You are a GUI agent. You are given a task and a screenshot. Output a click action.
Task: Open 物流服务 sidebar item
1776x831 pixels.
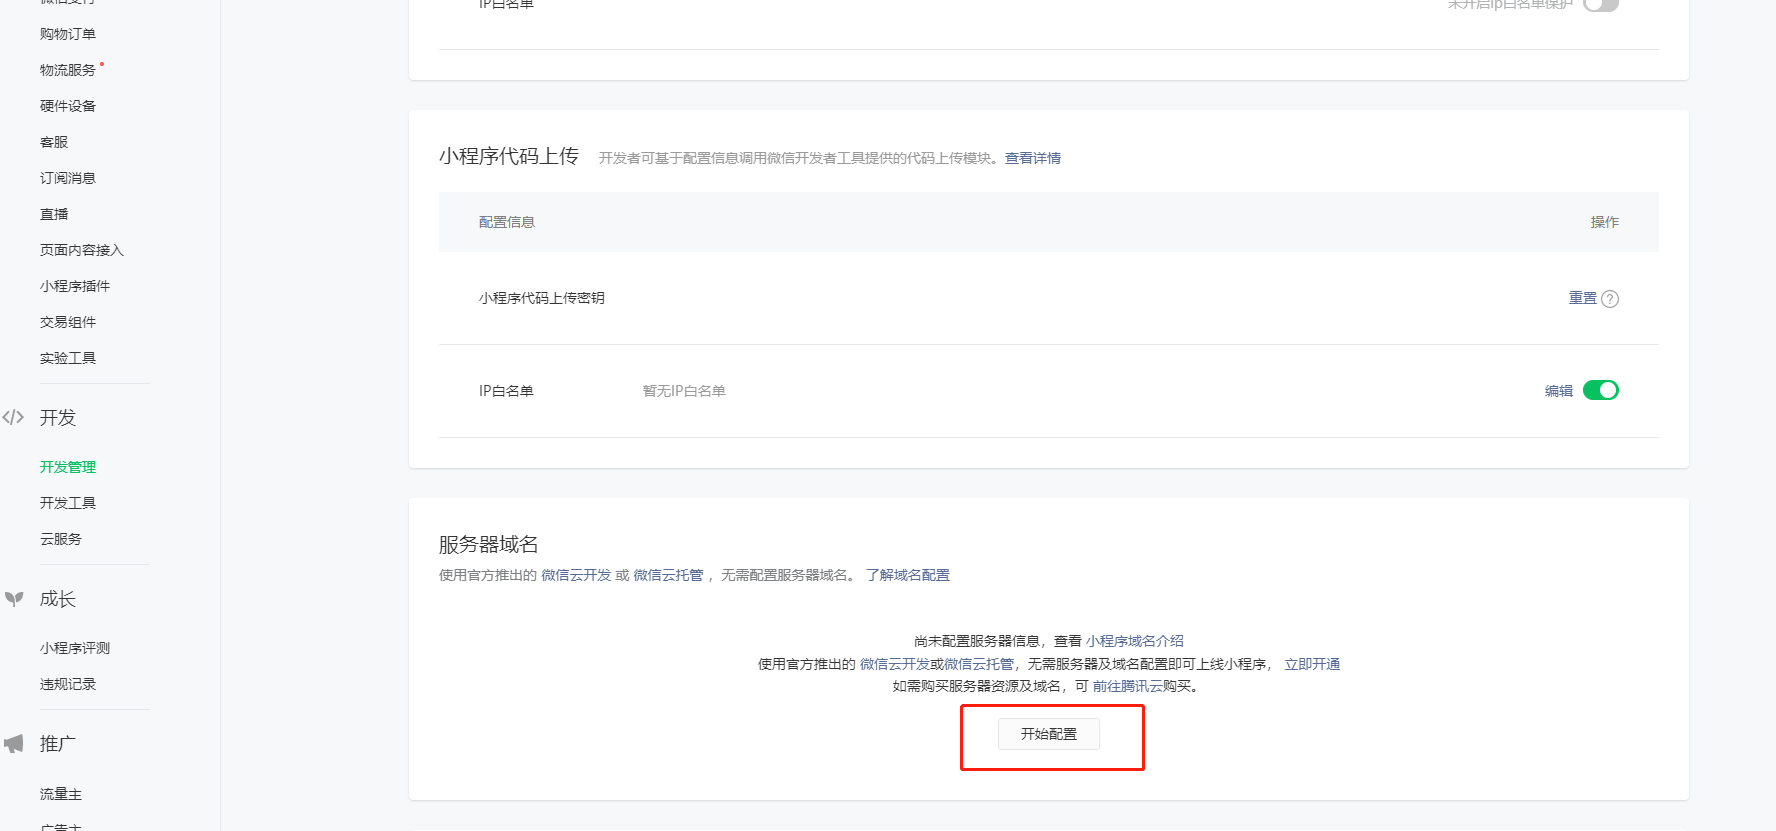point(68,70)
